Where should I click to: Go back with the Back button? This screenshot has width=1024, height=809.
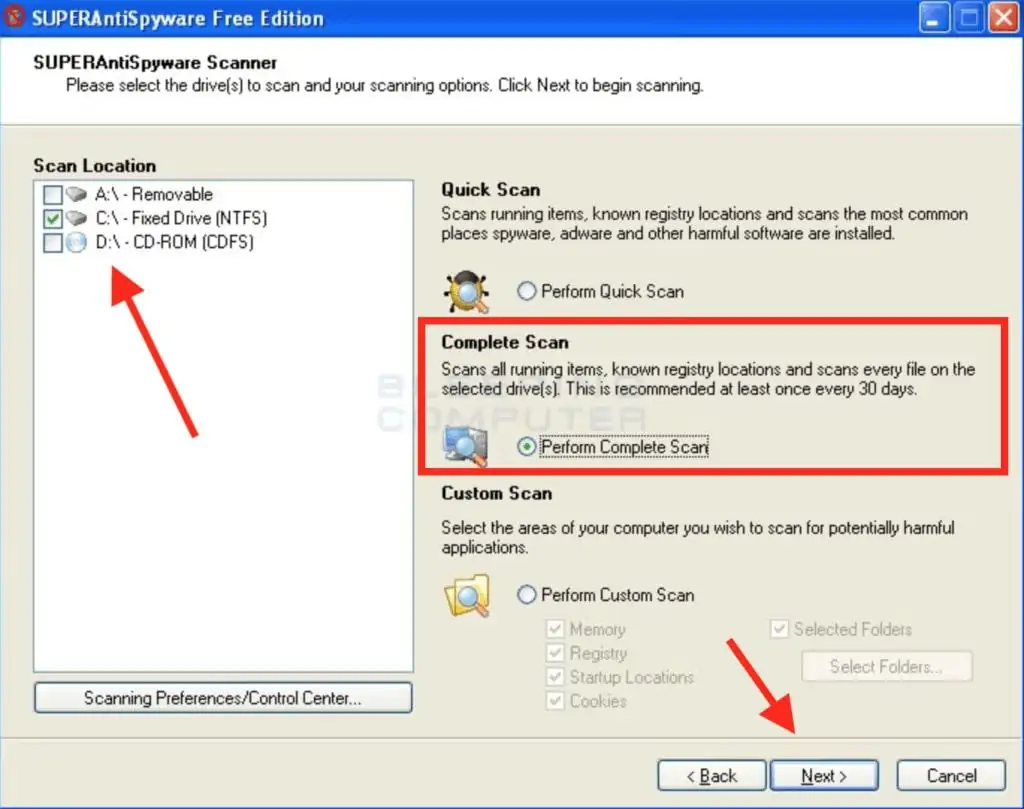pos(712,776)
